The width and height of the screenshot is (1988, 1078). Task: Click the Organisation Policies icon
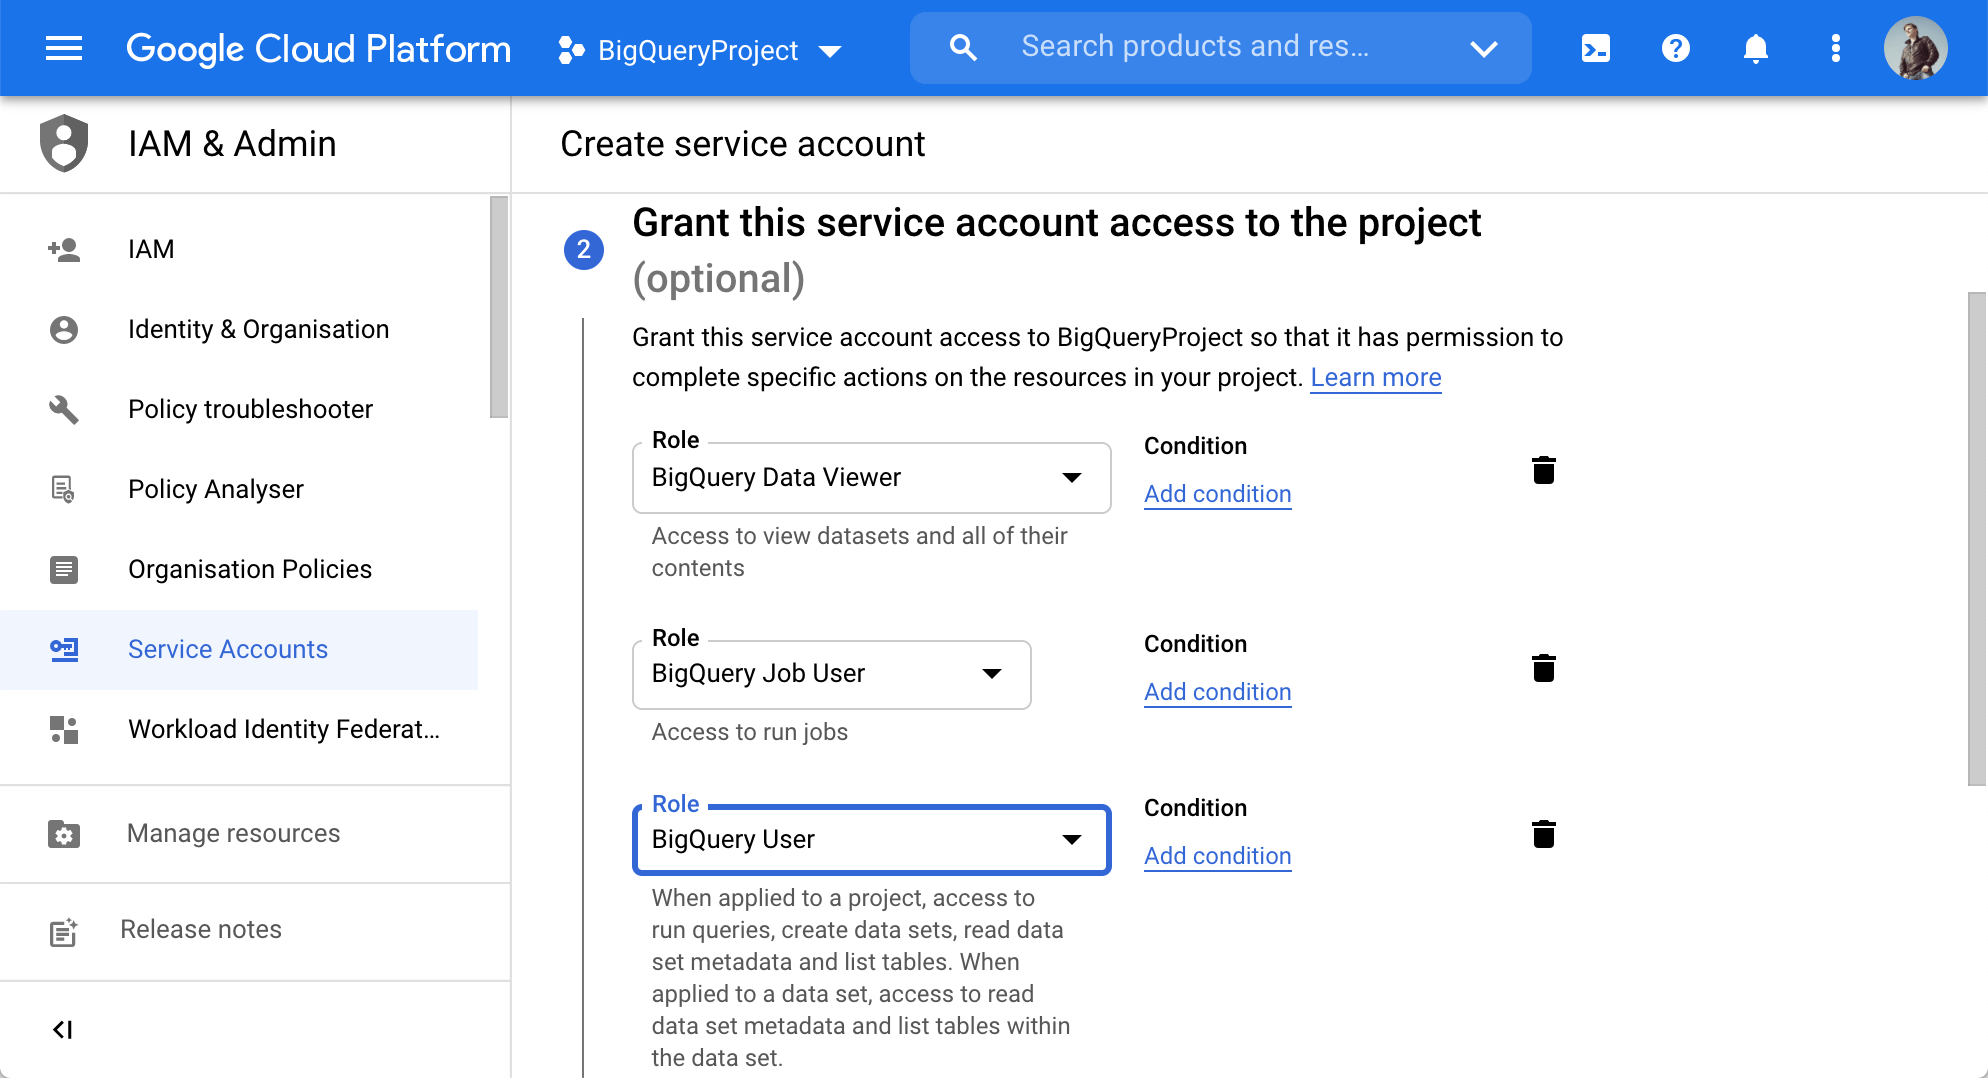coord(64,569)
